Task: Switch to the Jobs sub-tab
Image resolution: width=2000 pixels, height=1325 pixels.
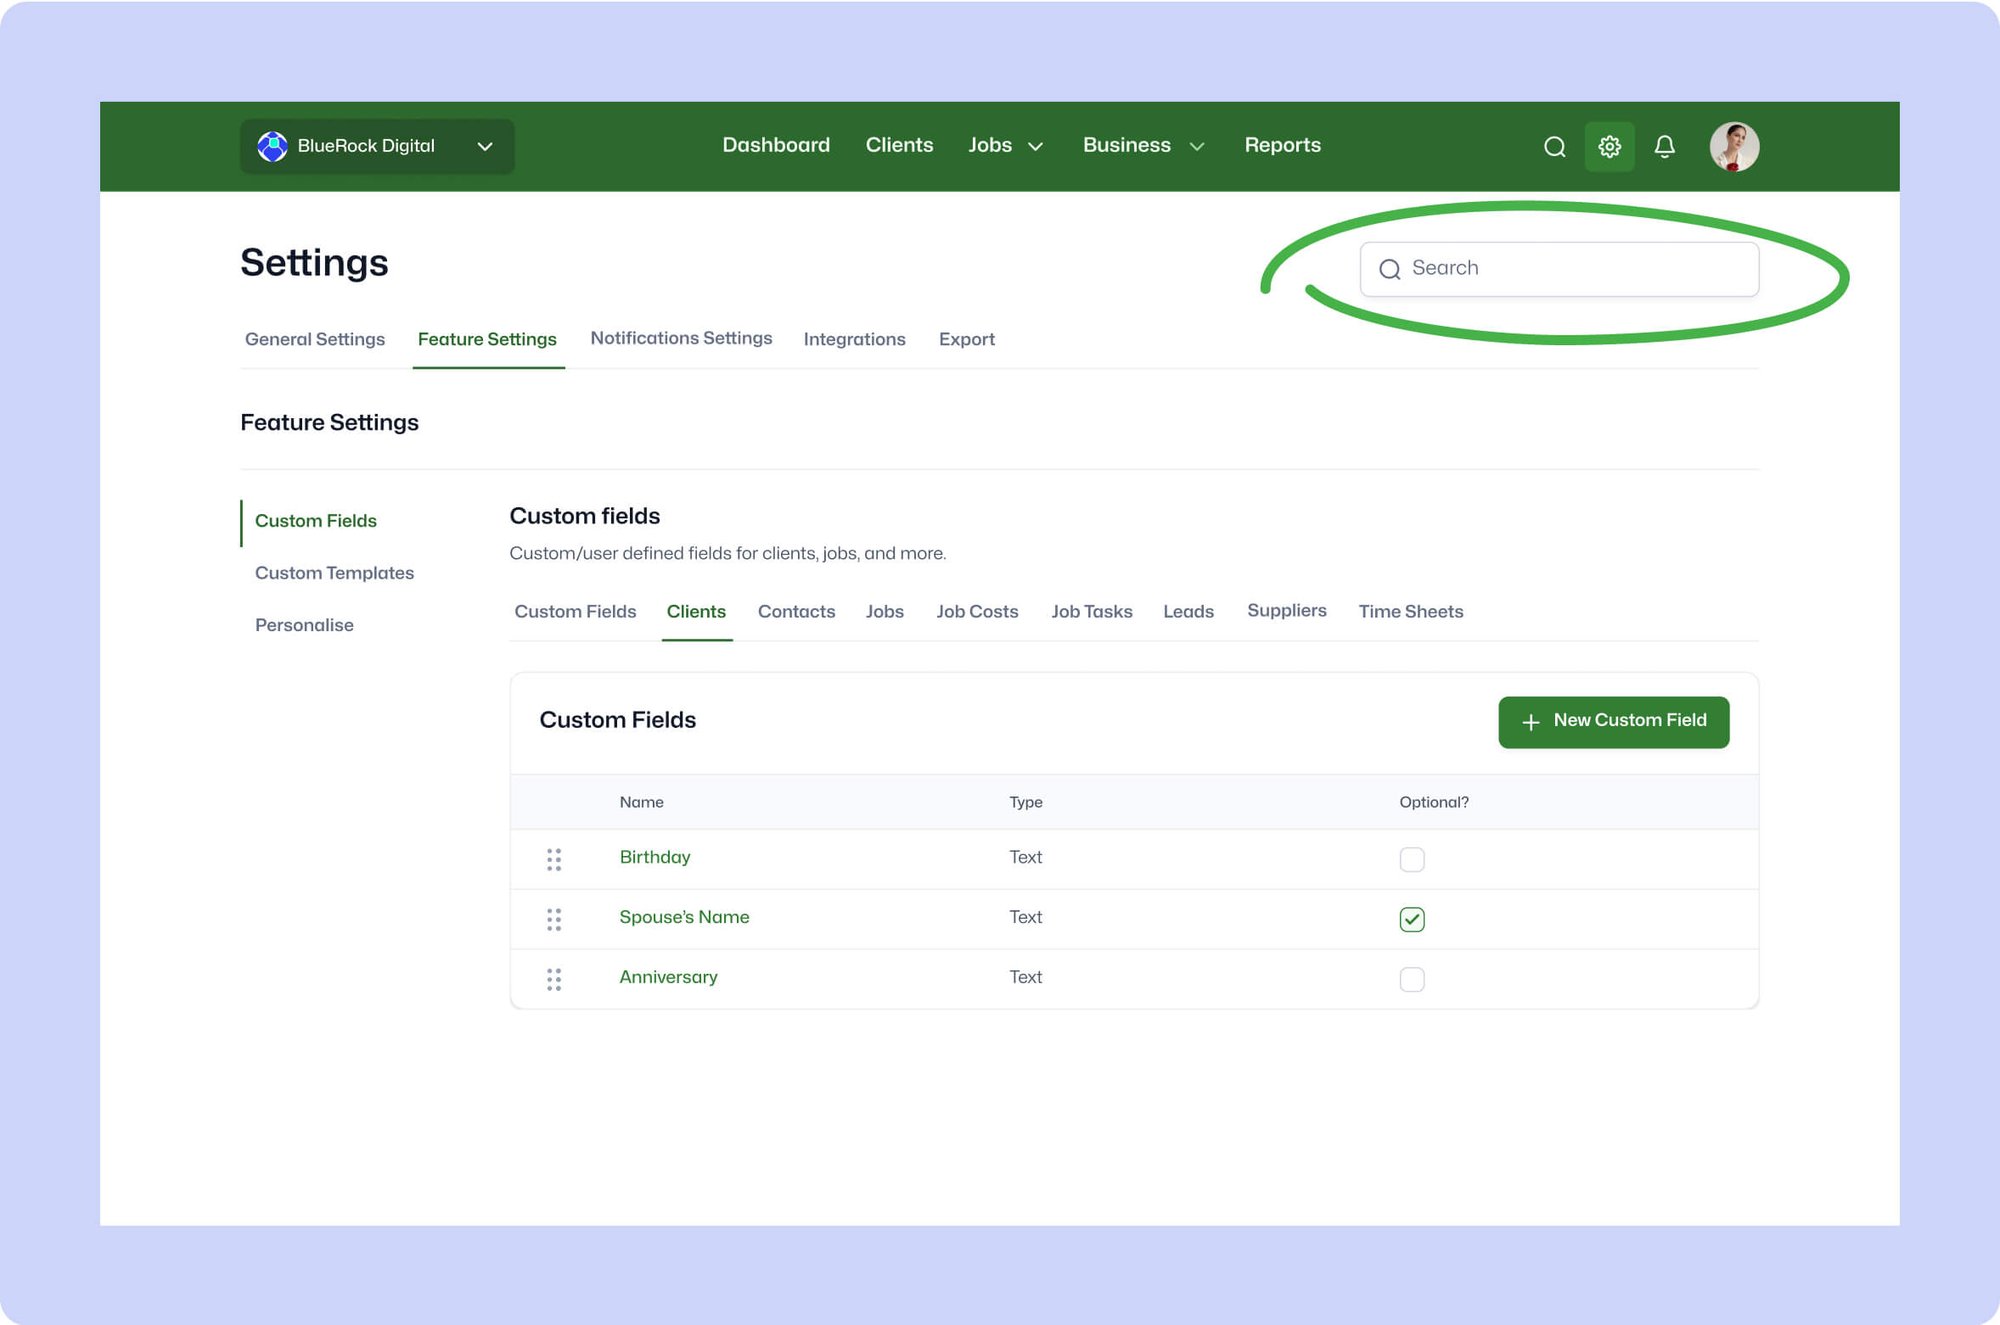Action: point(884,611)
